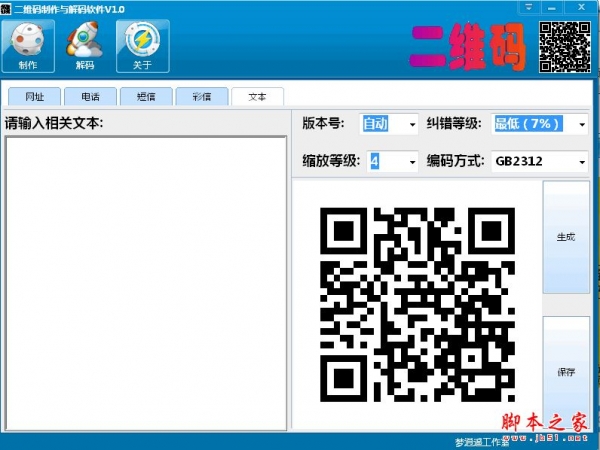Click the 编码方式 label

455,161
